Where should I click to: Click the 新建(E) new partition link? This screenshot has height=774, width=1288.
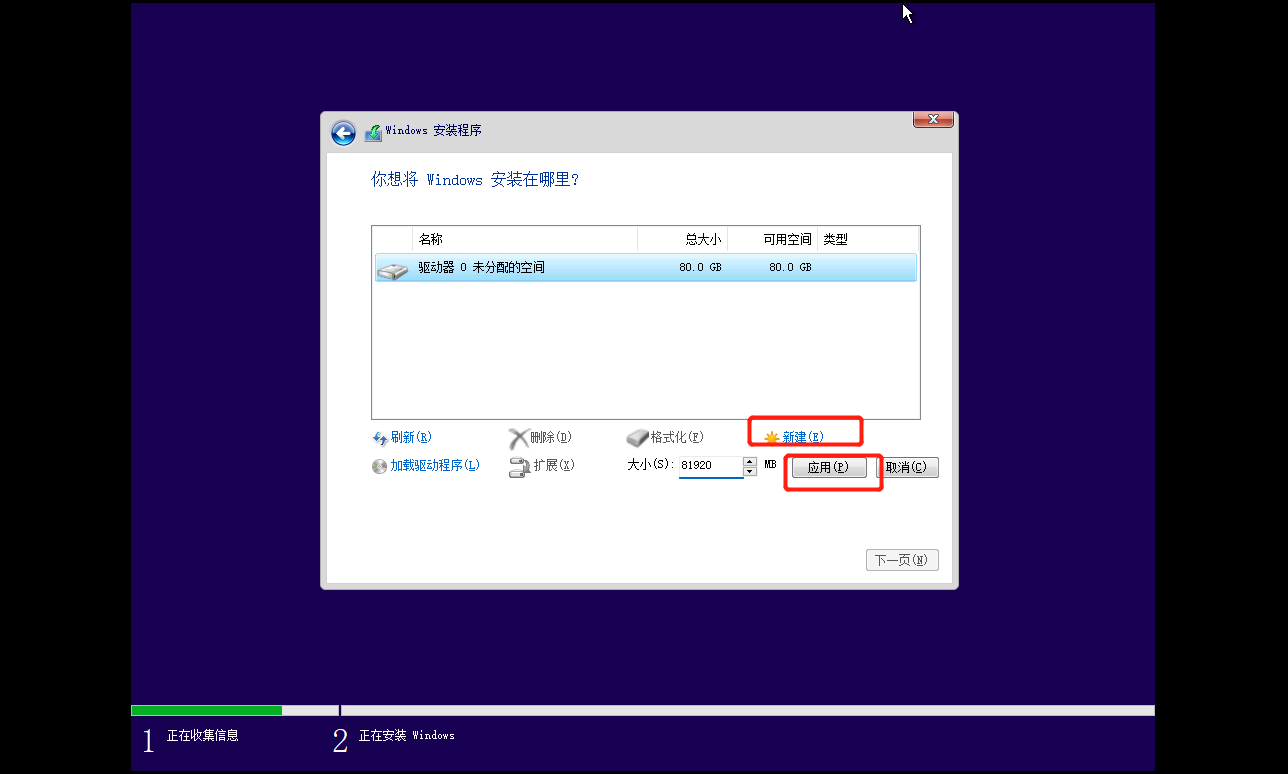click(x=803, y=438)
